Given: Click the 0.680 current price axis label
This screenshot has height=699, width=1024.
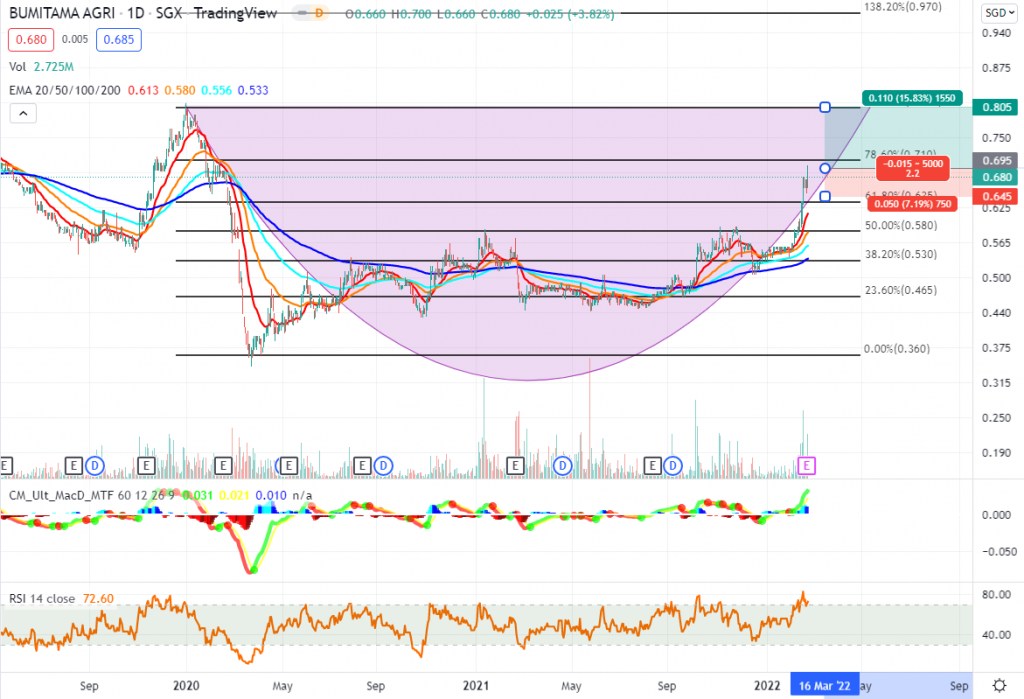Looking at the screenshot, I should pyautogui.click(x=997, y=177).
